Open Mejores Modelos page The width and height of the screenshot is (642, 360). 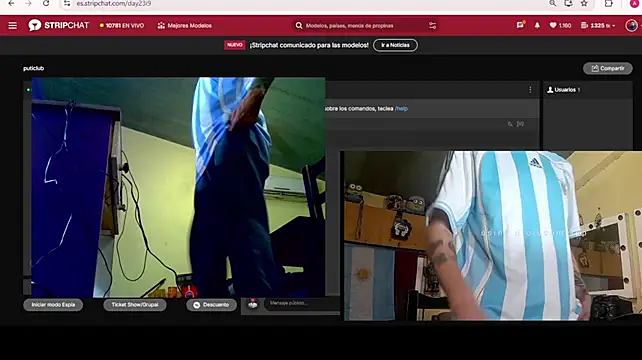(x=185, y=25)
